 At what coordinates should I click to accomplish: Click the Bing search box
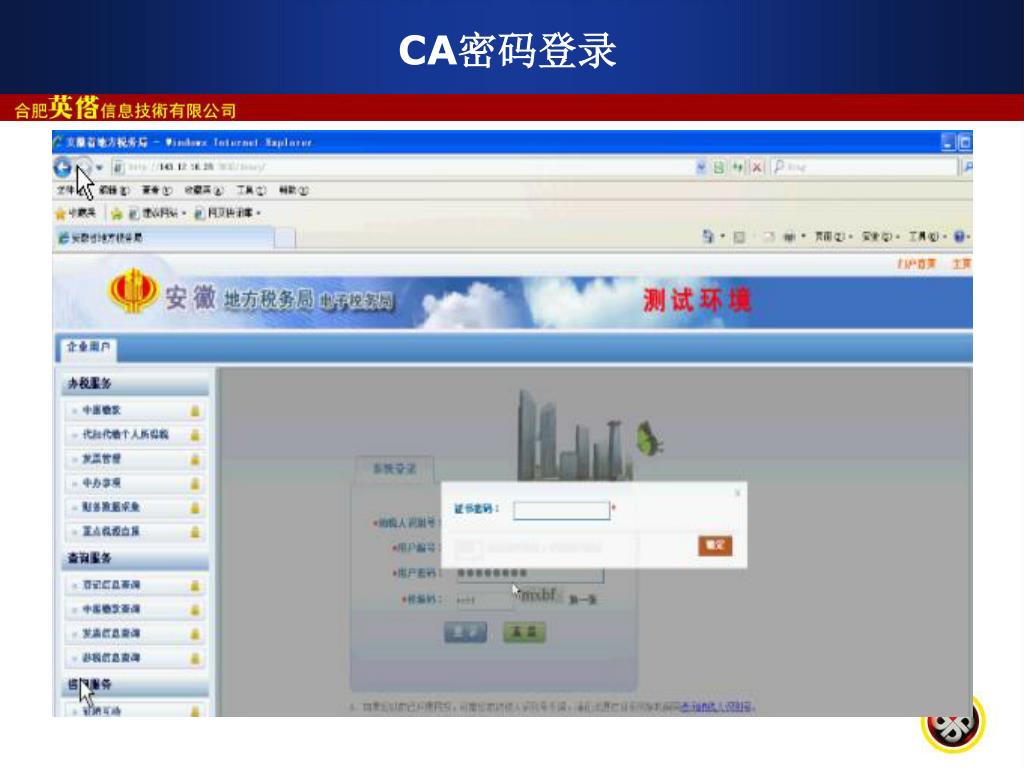point(863,167)
